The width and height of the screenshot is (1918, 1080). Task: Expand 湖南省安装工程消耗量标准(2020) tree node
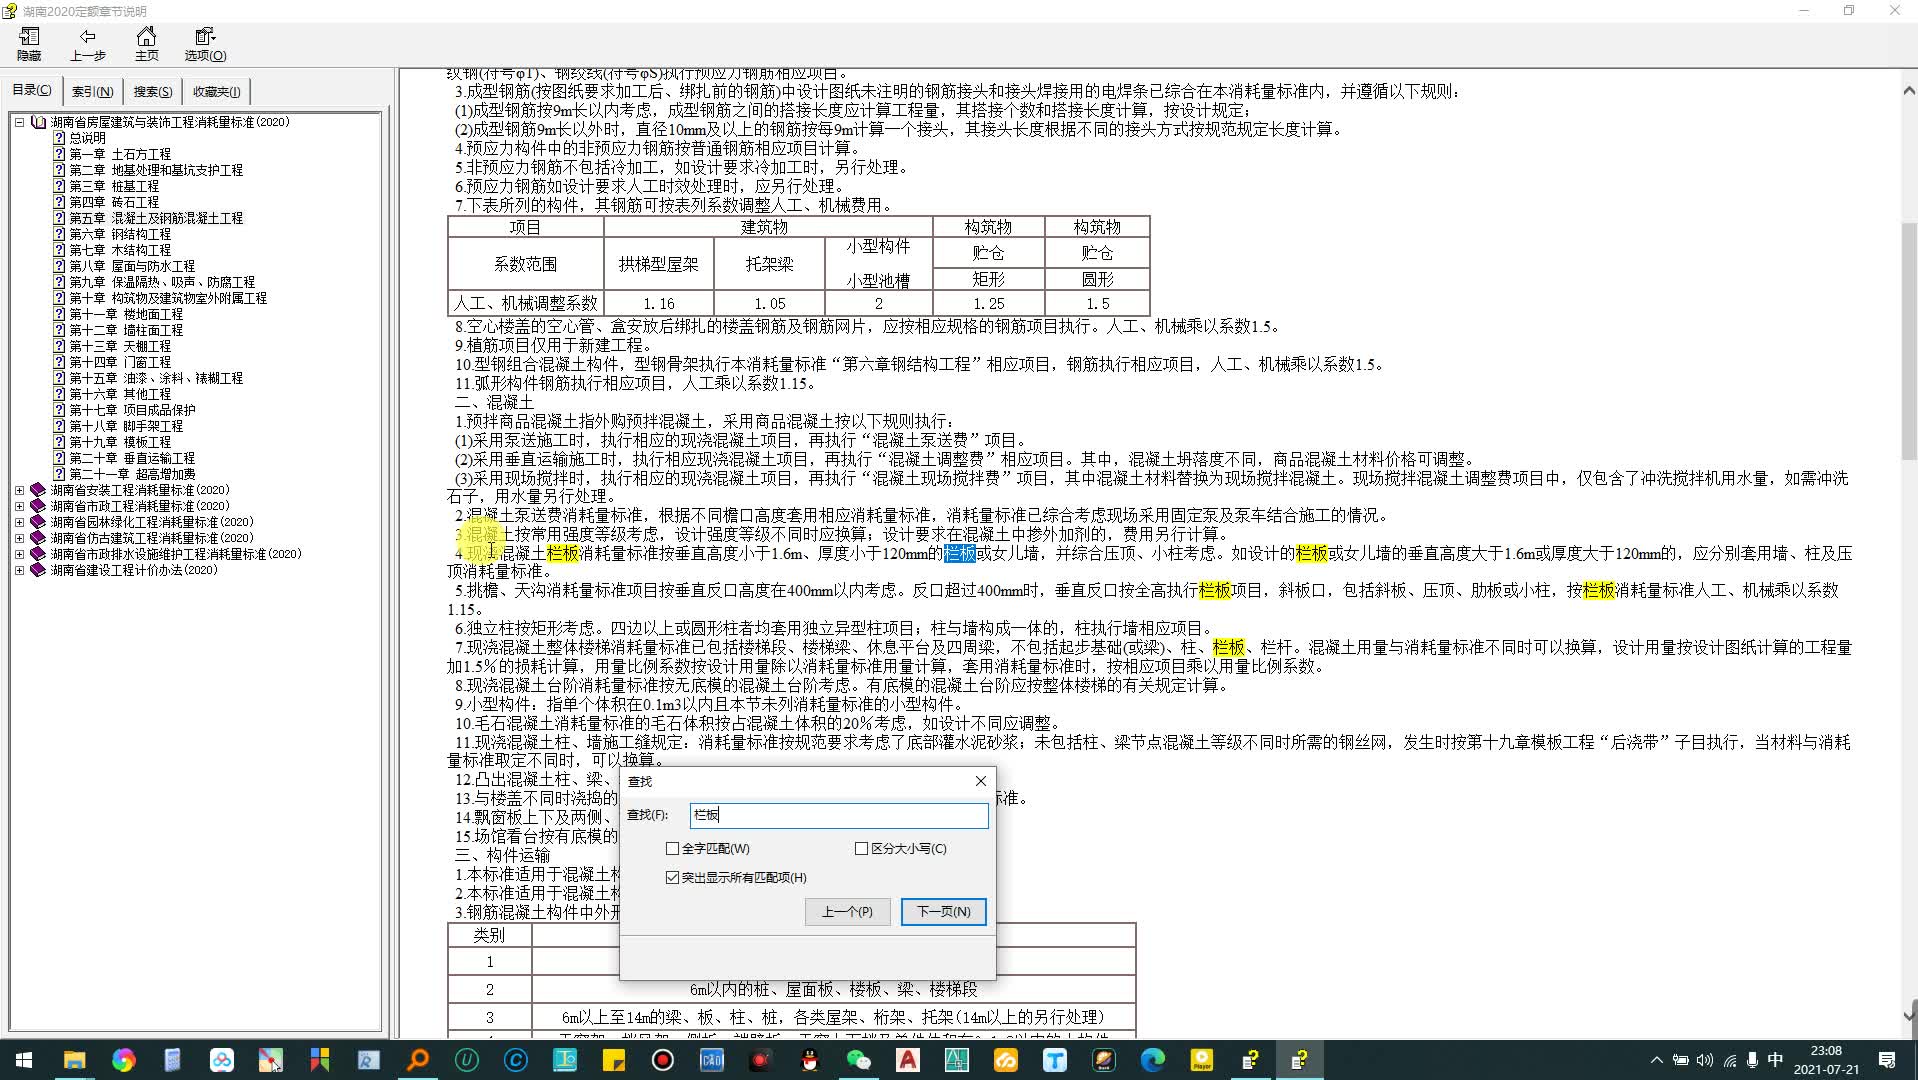coord(18,490)
